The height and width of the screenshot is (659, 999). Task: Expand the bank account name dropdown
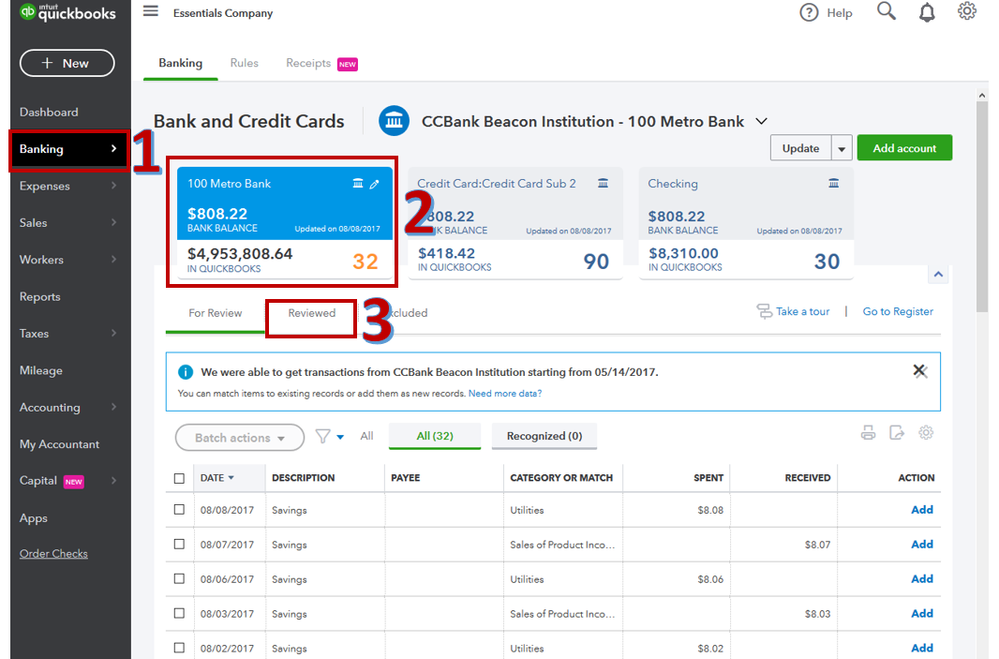761,121
